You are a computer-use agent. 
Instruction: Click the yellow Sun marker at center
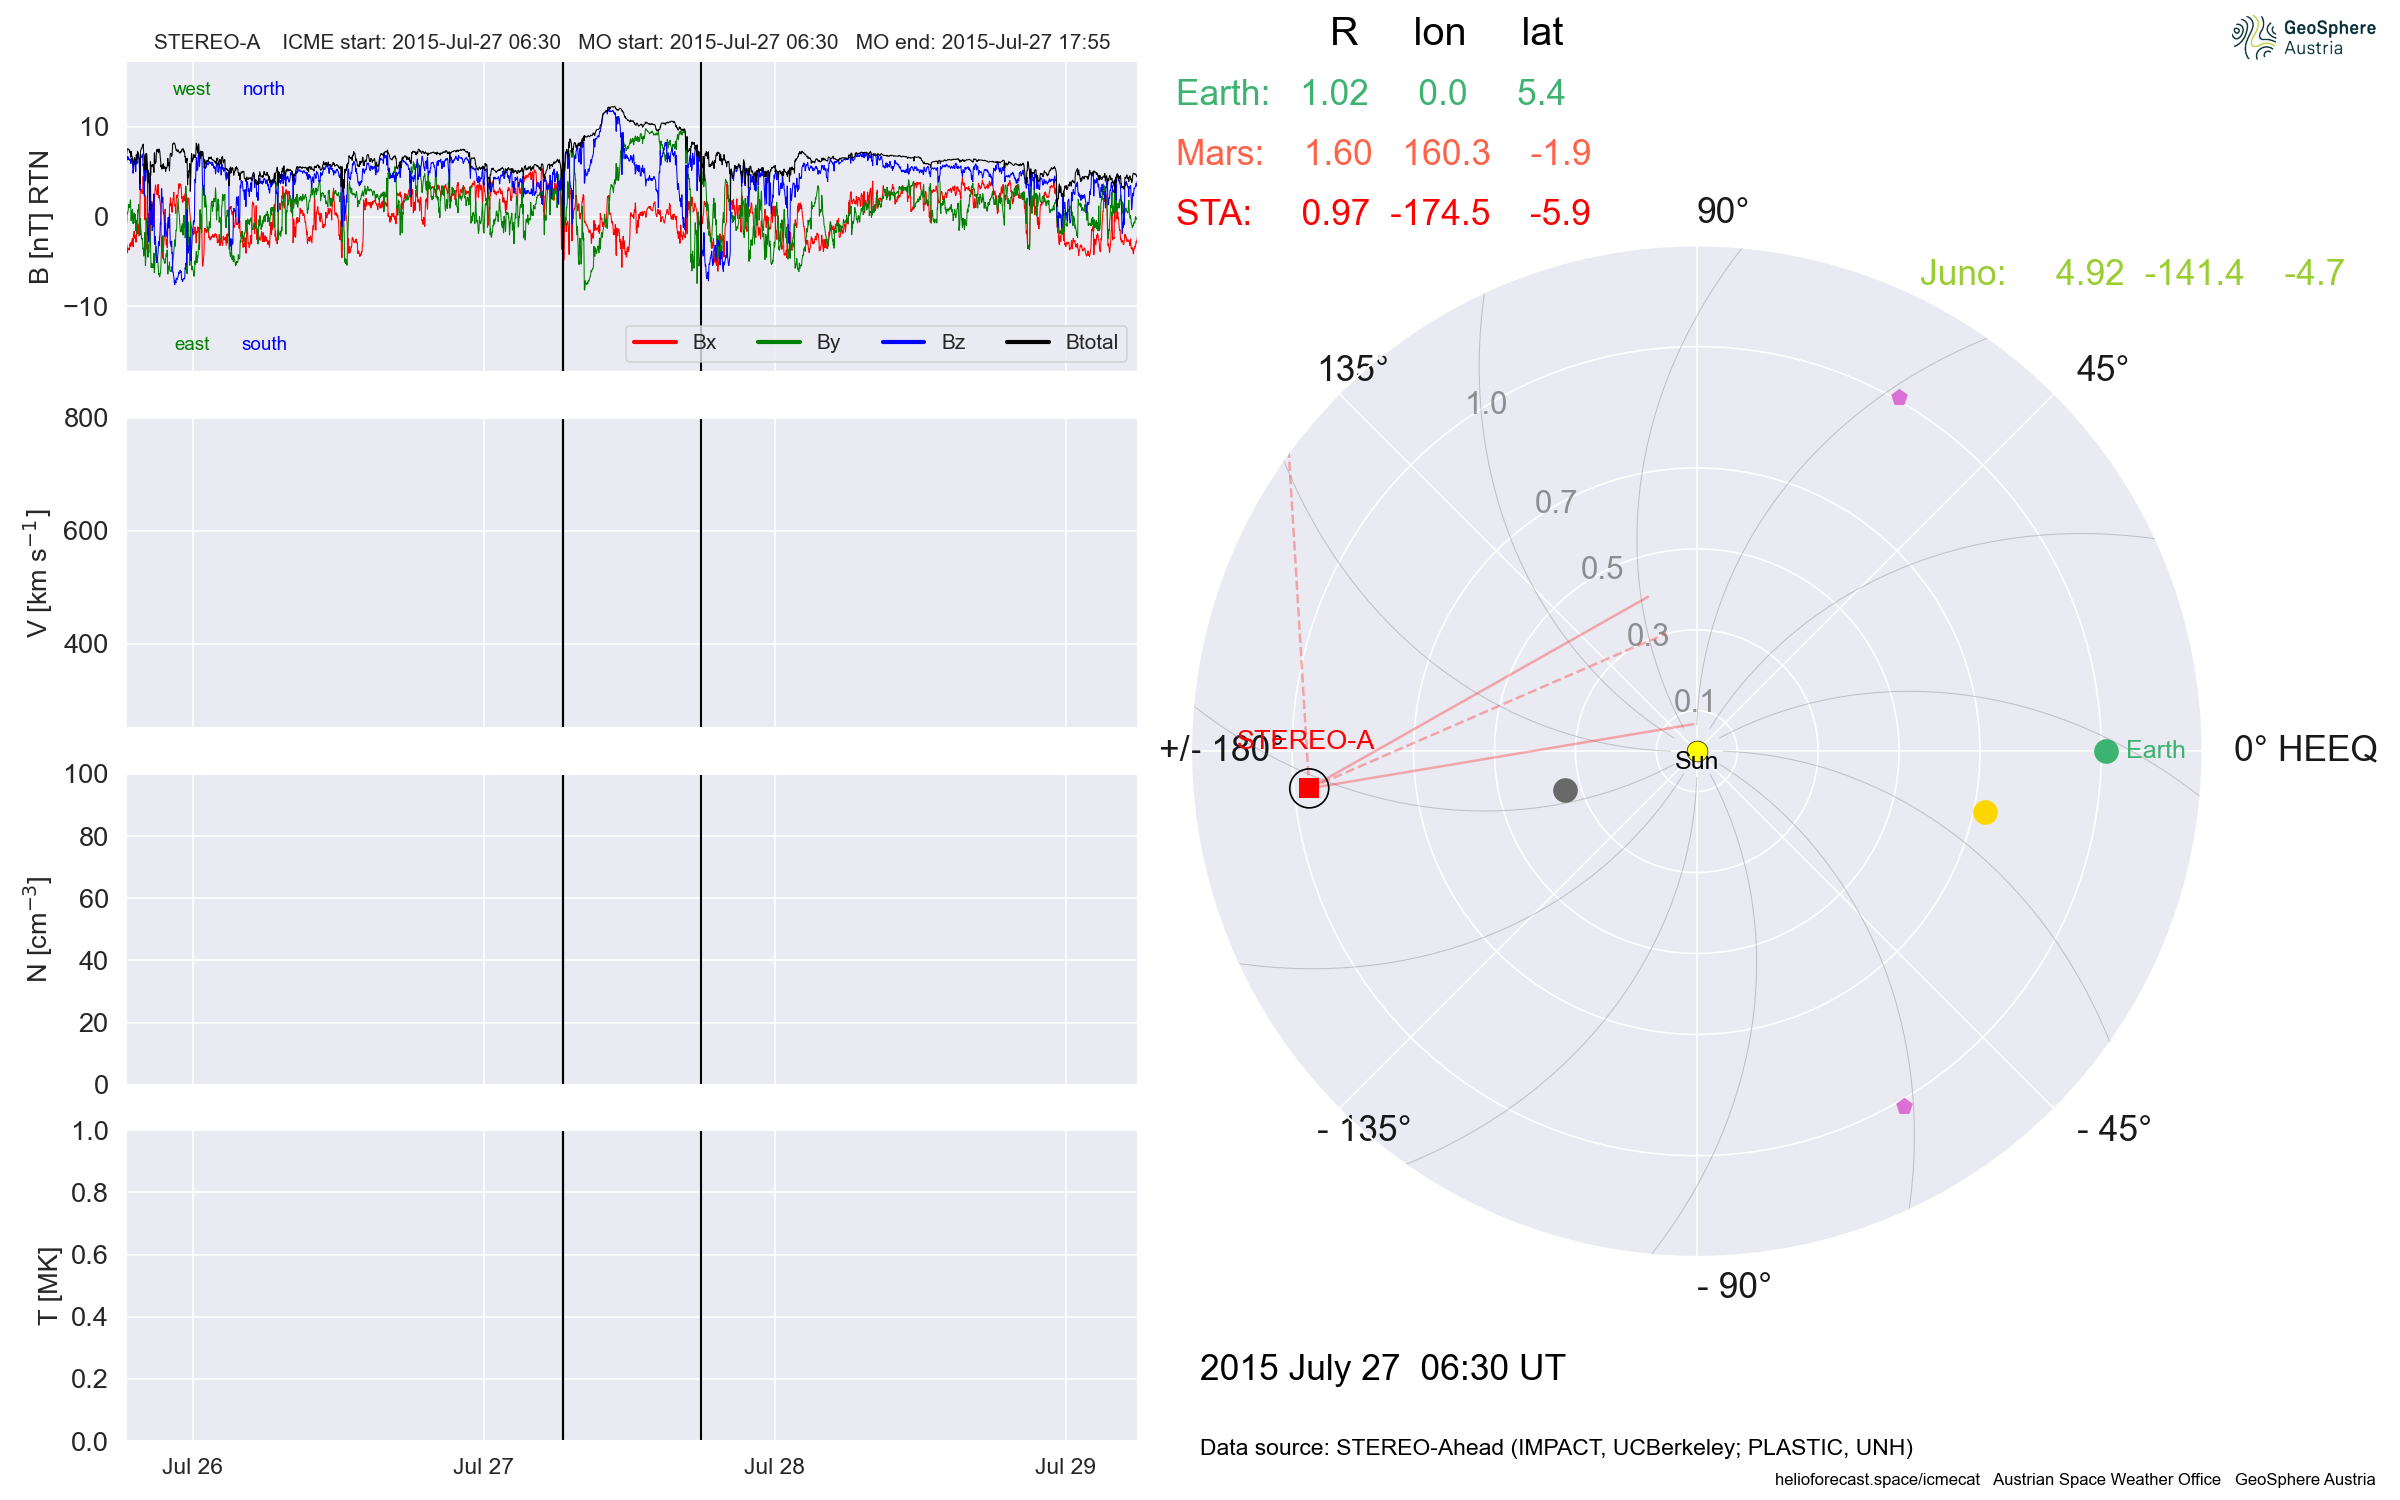(x=1697, y=751)
